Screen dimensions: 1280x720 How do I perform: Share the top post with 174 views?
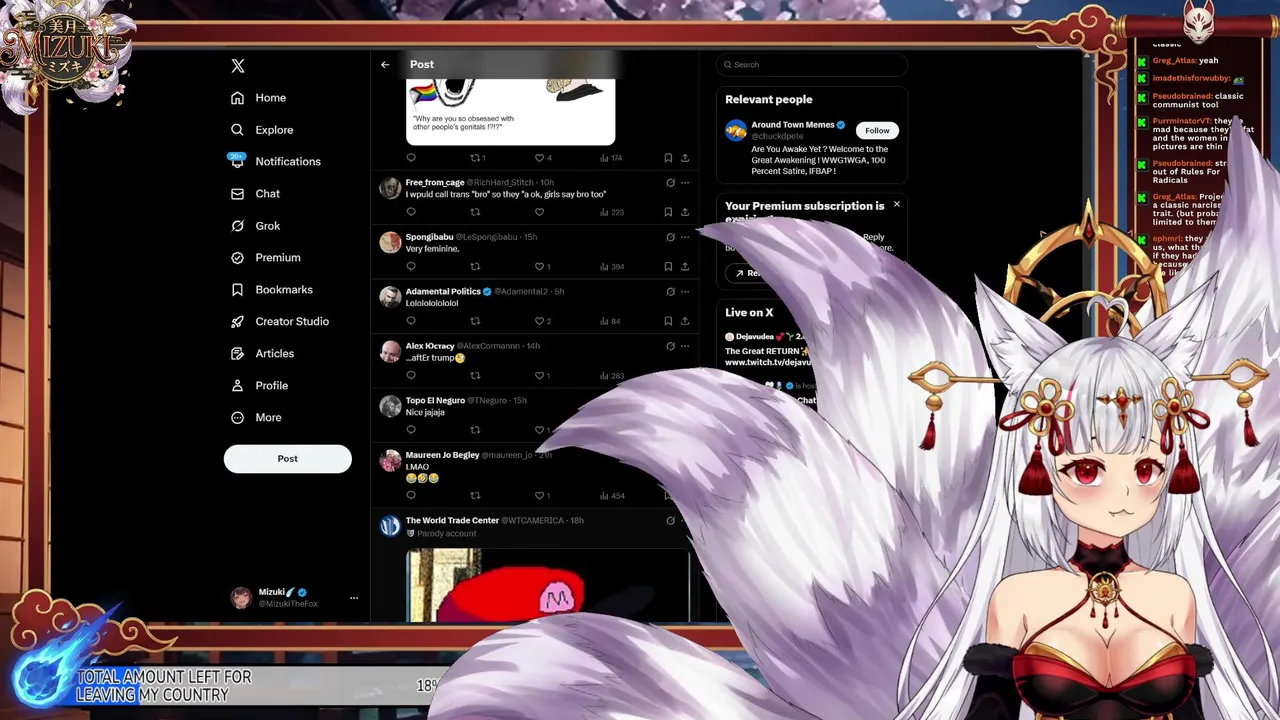click(685, 158)
